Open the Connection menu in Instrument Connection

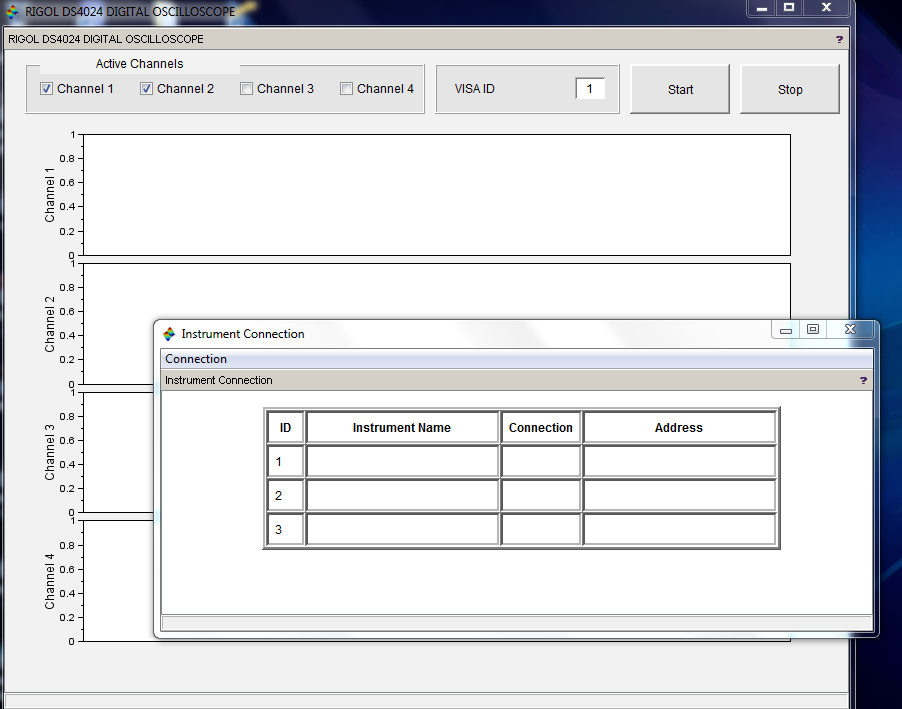[x=196, y=359]
